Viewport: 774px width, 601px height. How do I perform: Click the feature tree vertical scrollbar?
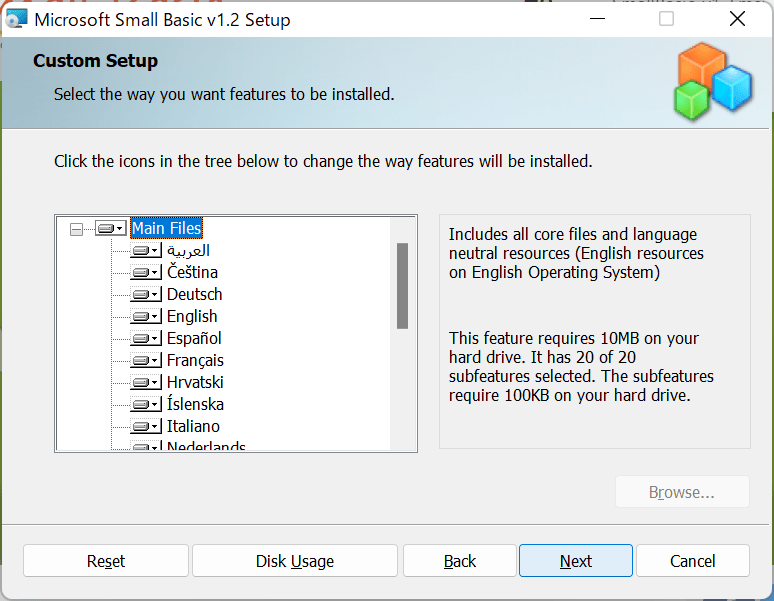click(x=402, y=286)
